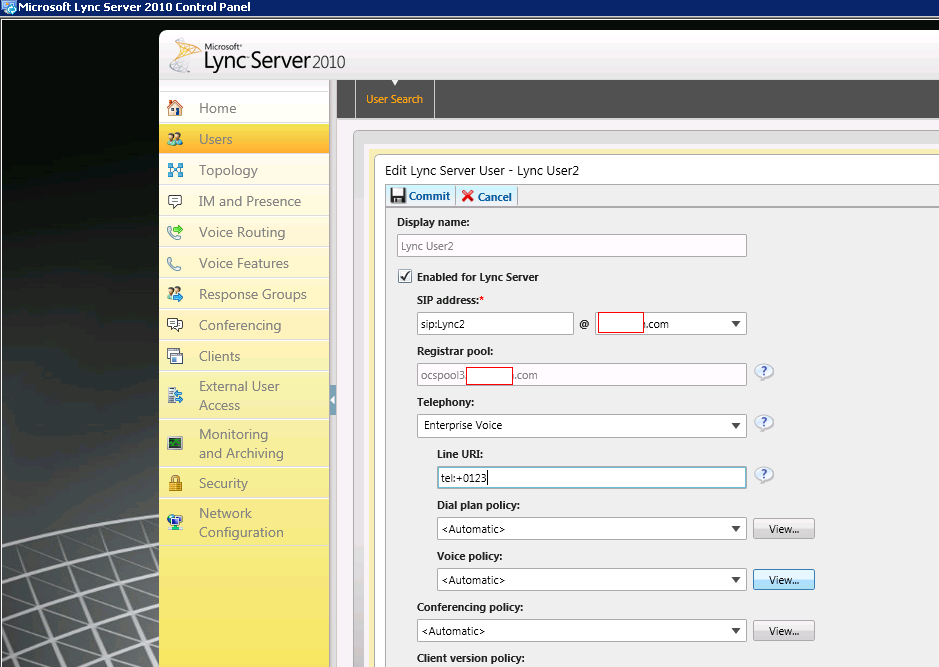The width and height of the screenshot is (939, 667).
Task: Open help icon next to Registrar pool
Action: coord(764,373)
